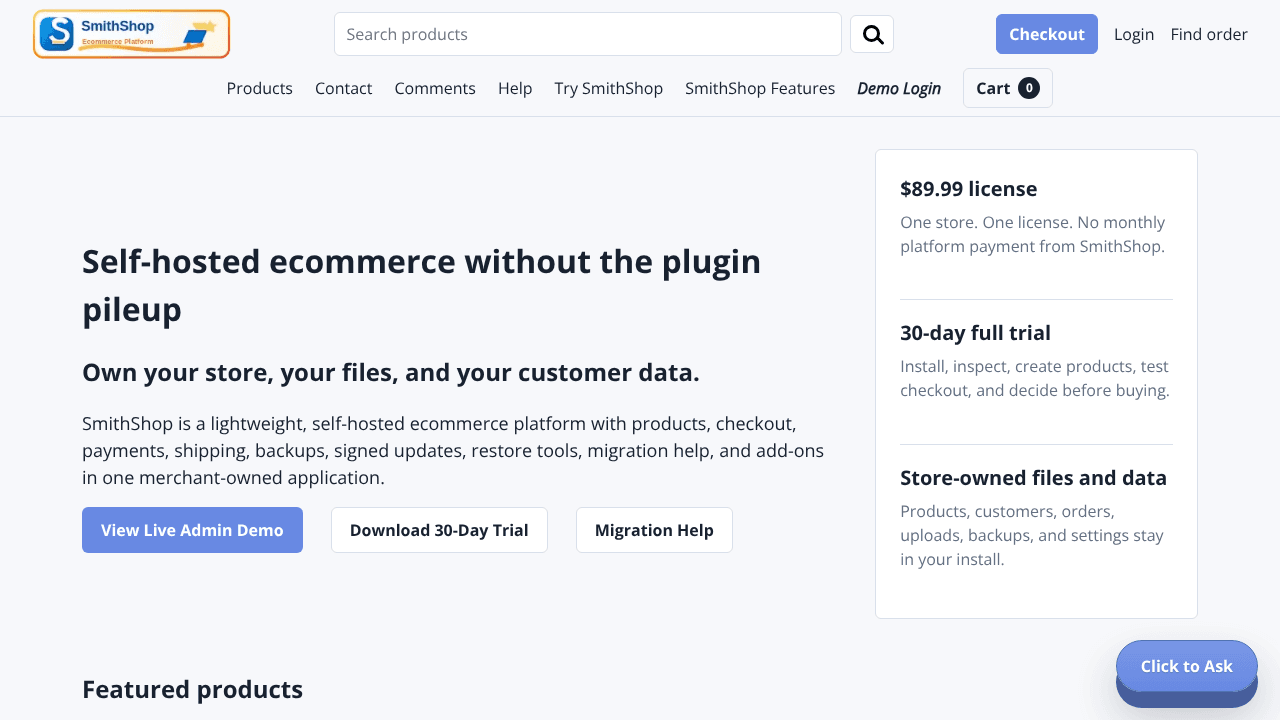Open the Comments page
The width and height of the screenshot is (1280, 720).
(435, 88)
